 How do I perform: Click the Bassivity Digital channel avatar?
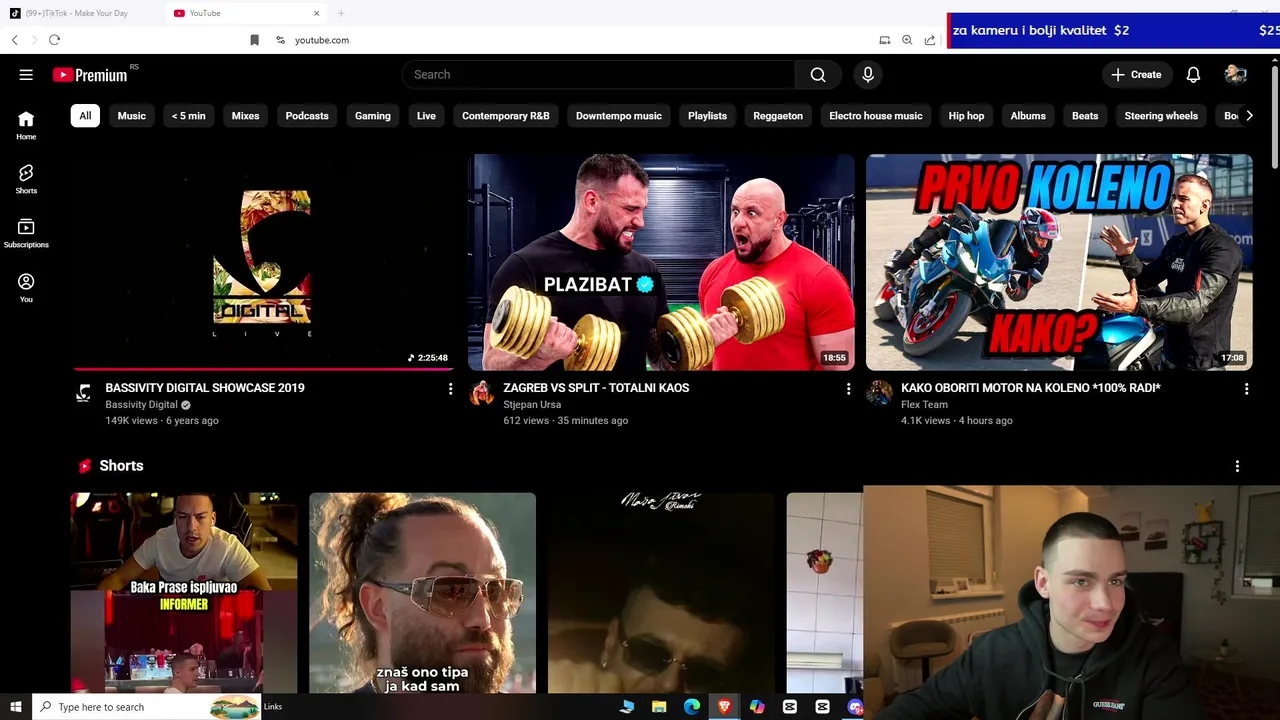point(84,393)
